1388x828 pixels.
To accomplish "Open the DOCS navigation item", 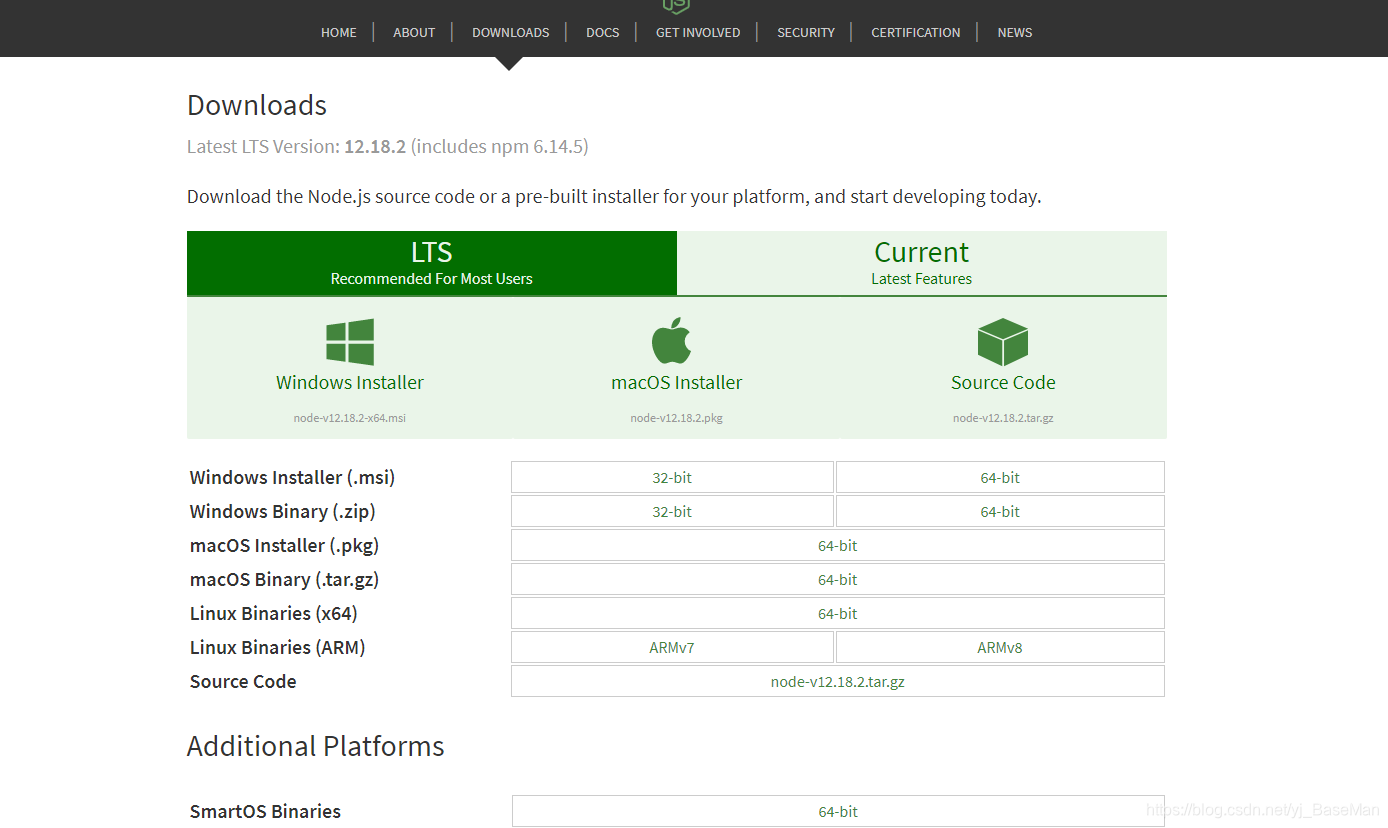I will point(603,32).
